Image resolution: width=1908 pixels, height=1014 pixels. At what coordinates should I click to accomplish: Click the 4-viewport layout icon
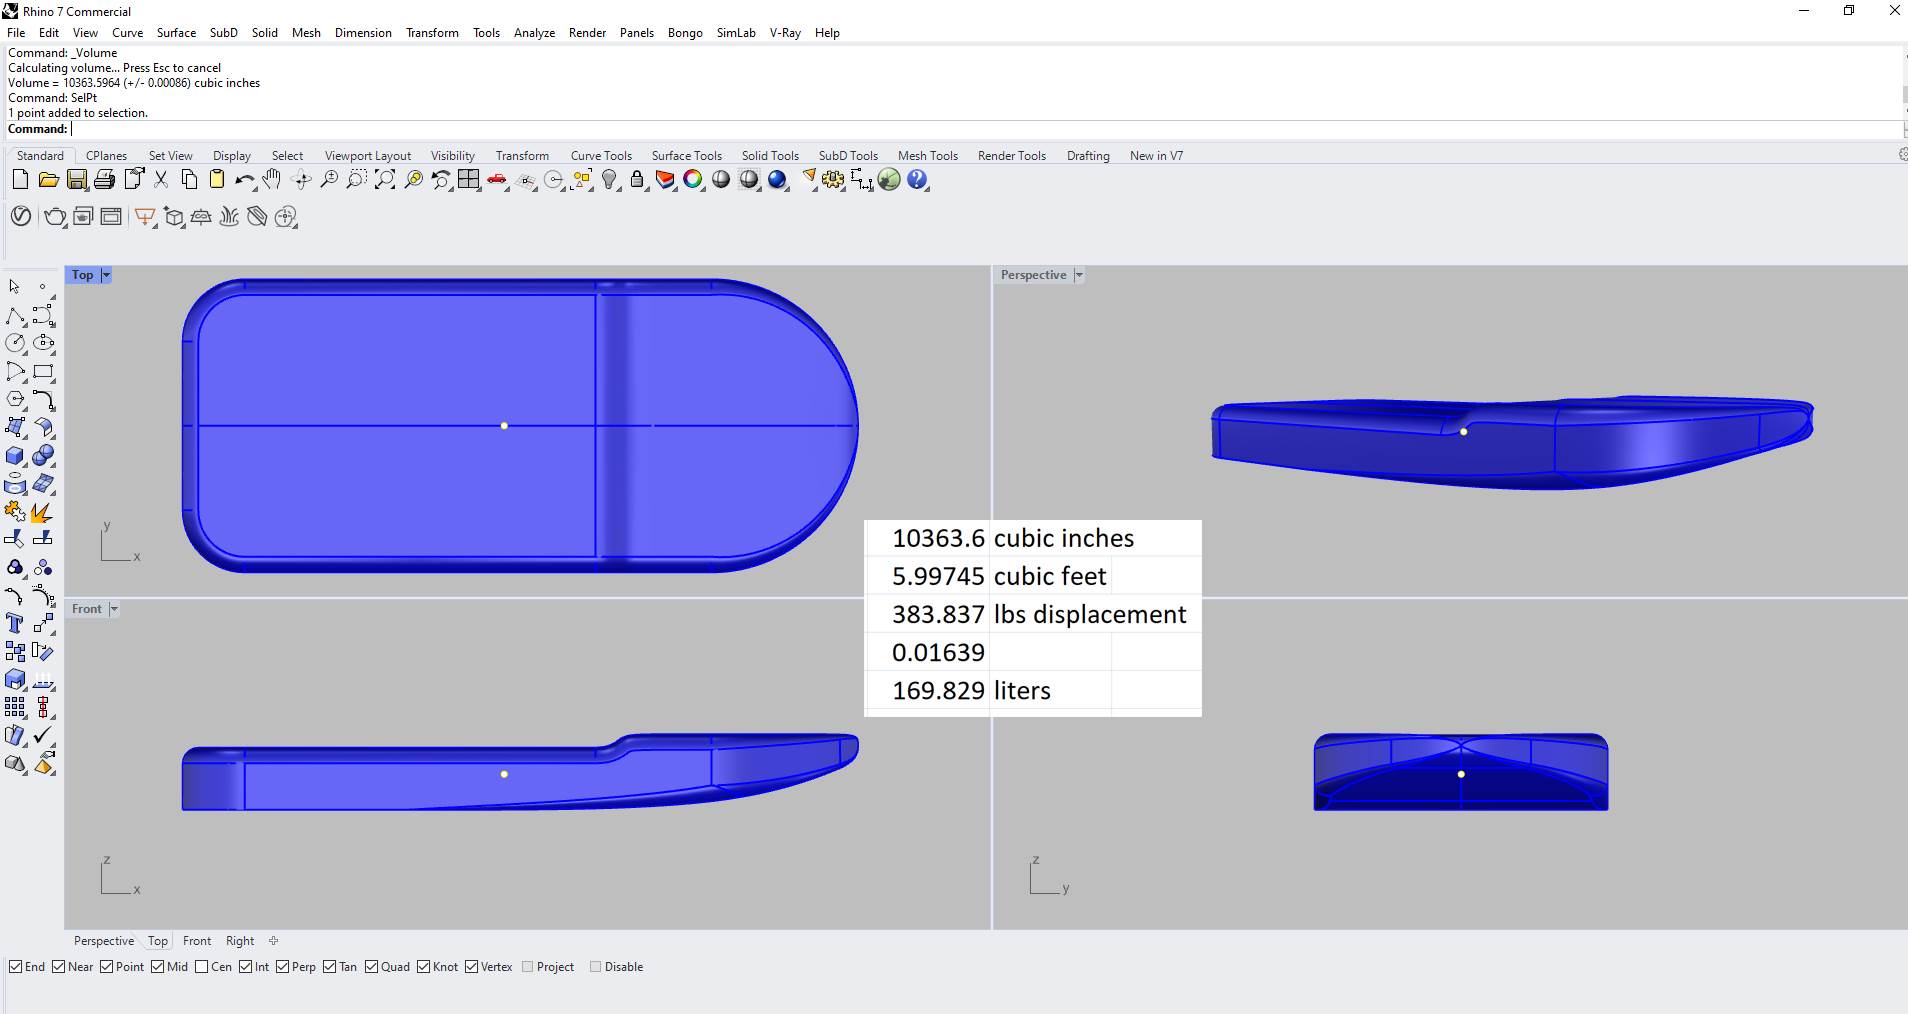469,180
